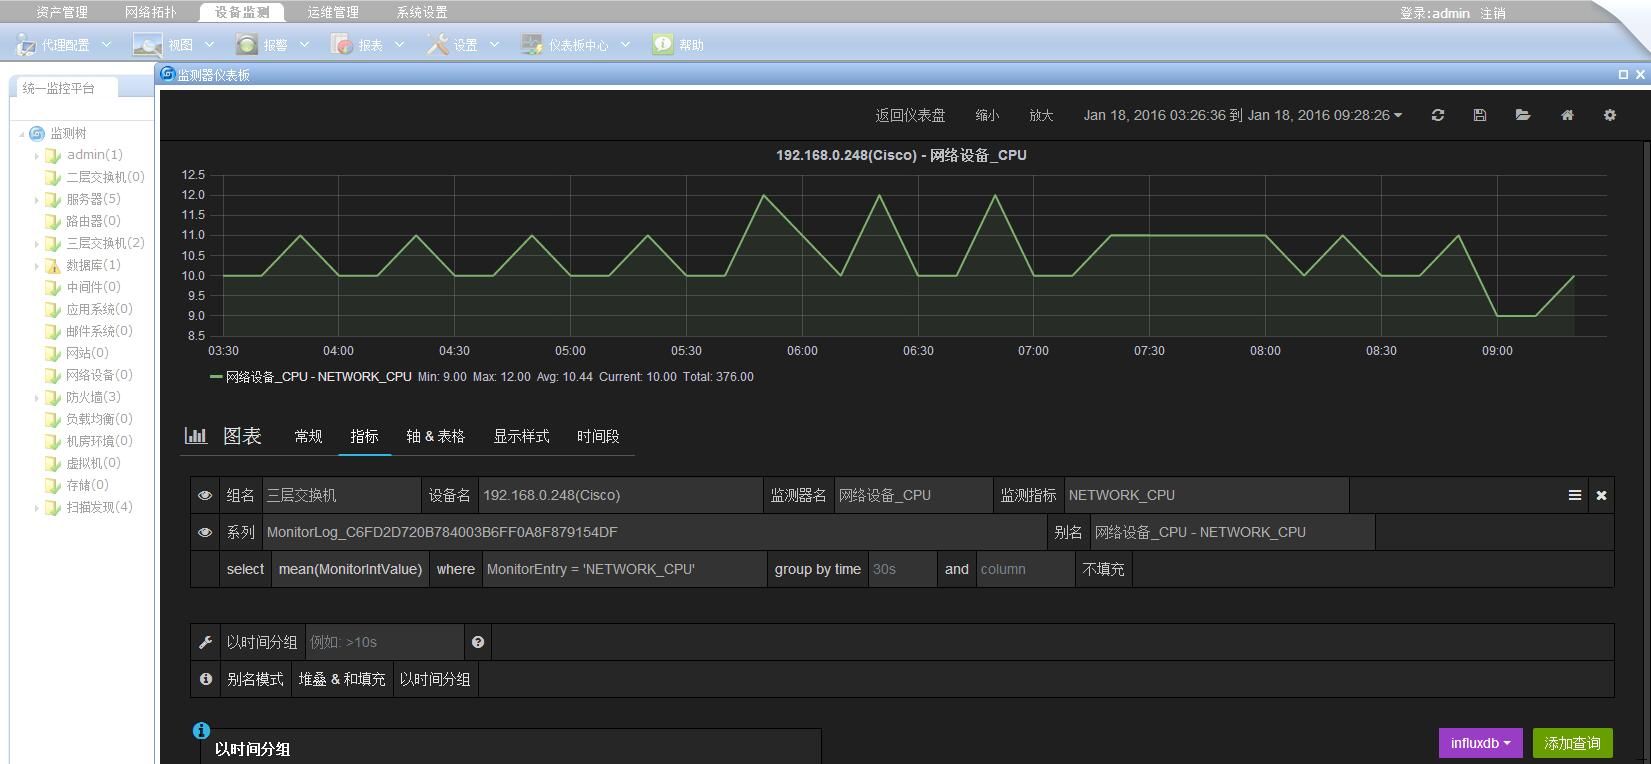Image resolution: width=1651 pixels, height=764 pixels.
Task: Click the refresh dashboard icon
Action: click(x=1437, y=115)
